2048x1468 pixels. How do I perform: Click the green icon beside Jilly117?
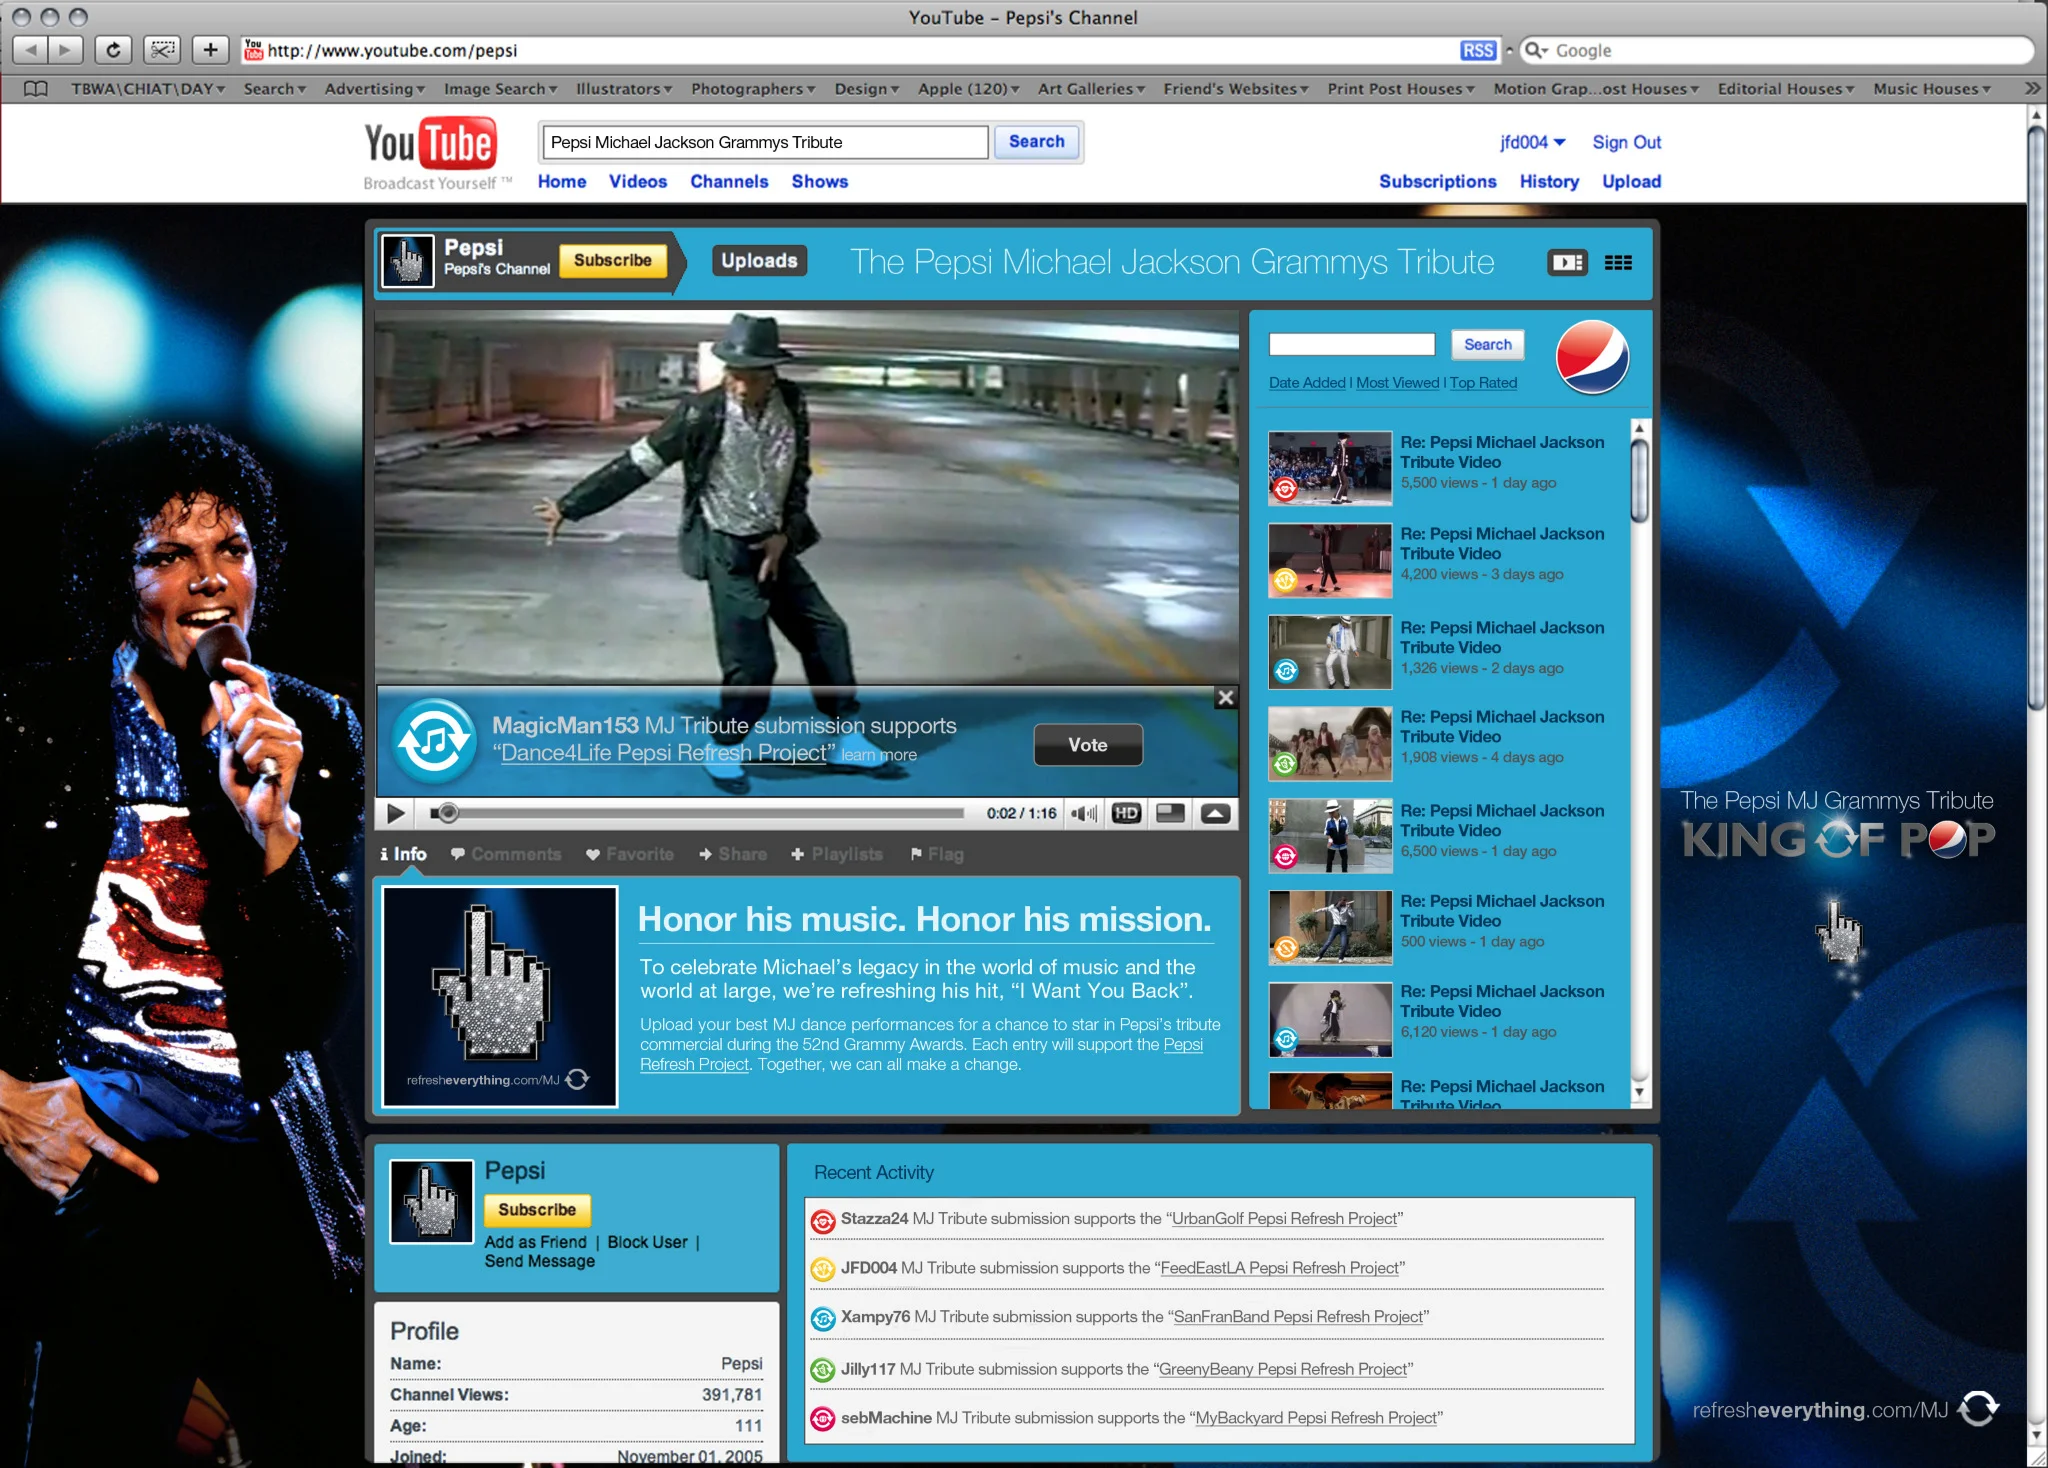pos(822,1369)
